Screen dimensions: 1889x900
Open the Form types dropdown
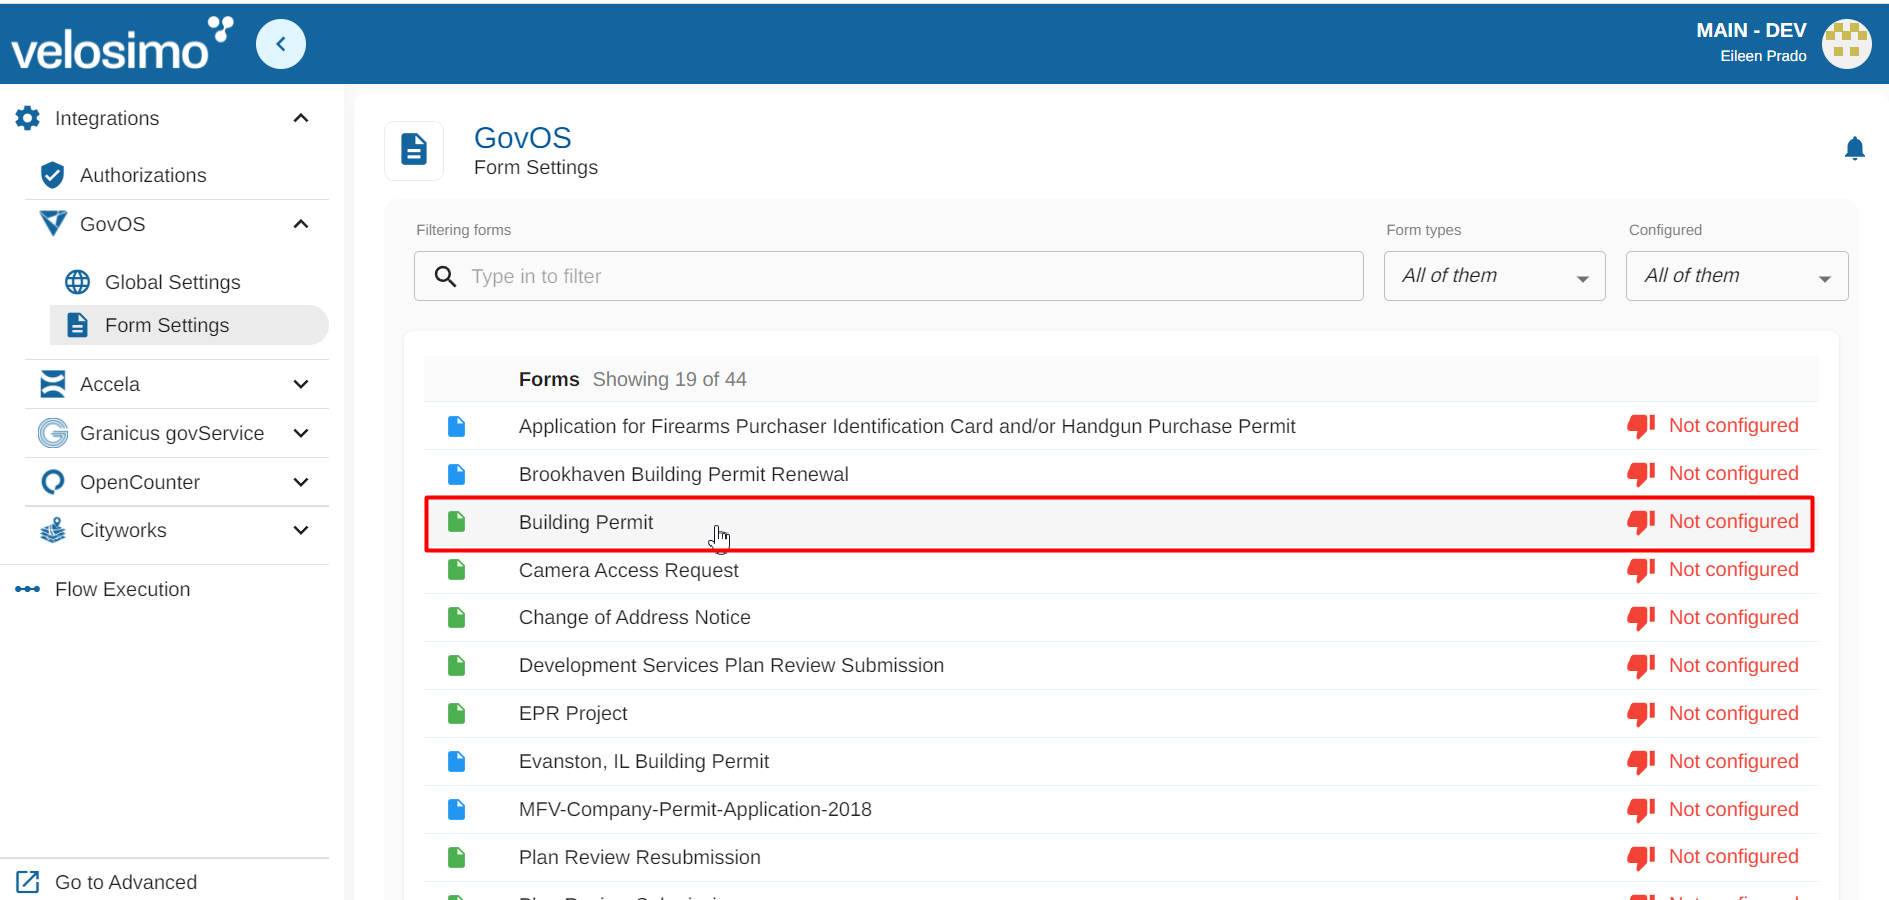(x=1495, y=276)
